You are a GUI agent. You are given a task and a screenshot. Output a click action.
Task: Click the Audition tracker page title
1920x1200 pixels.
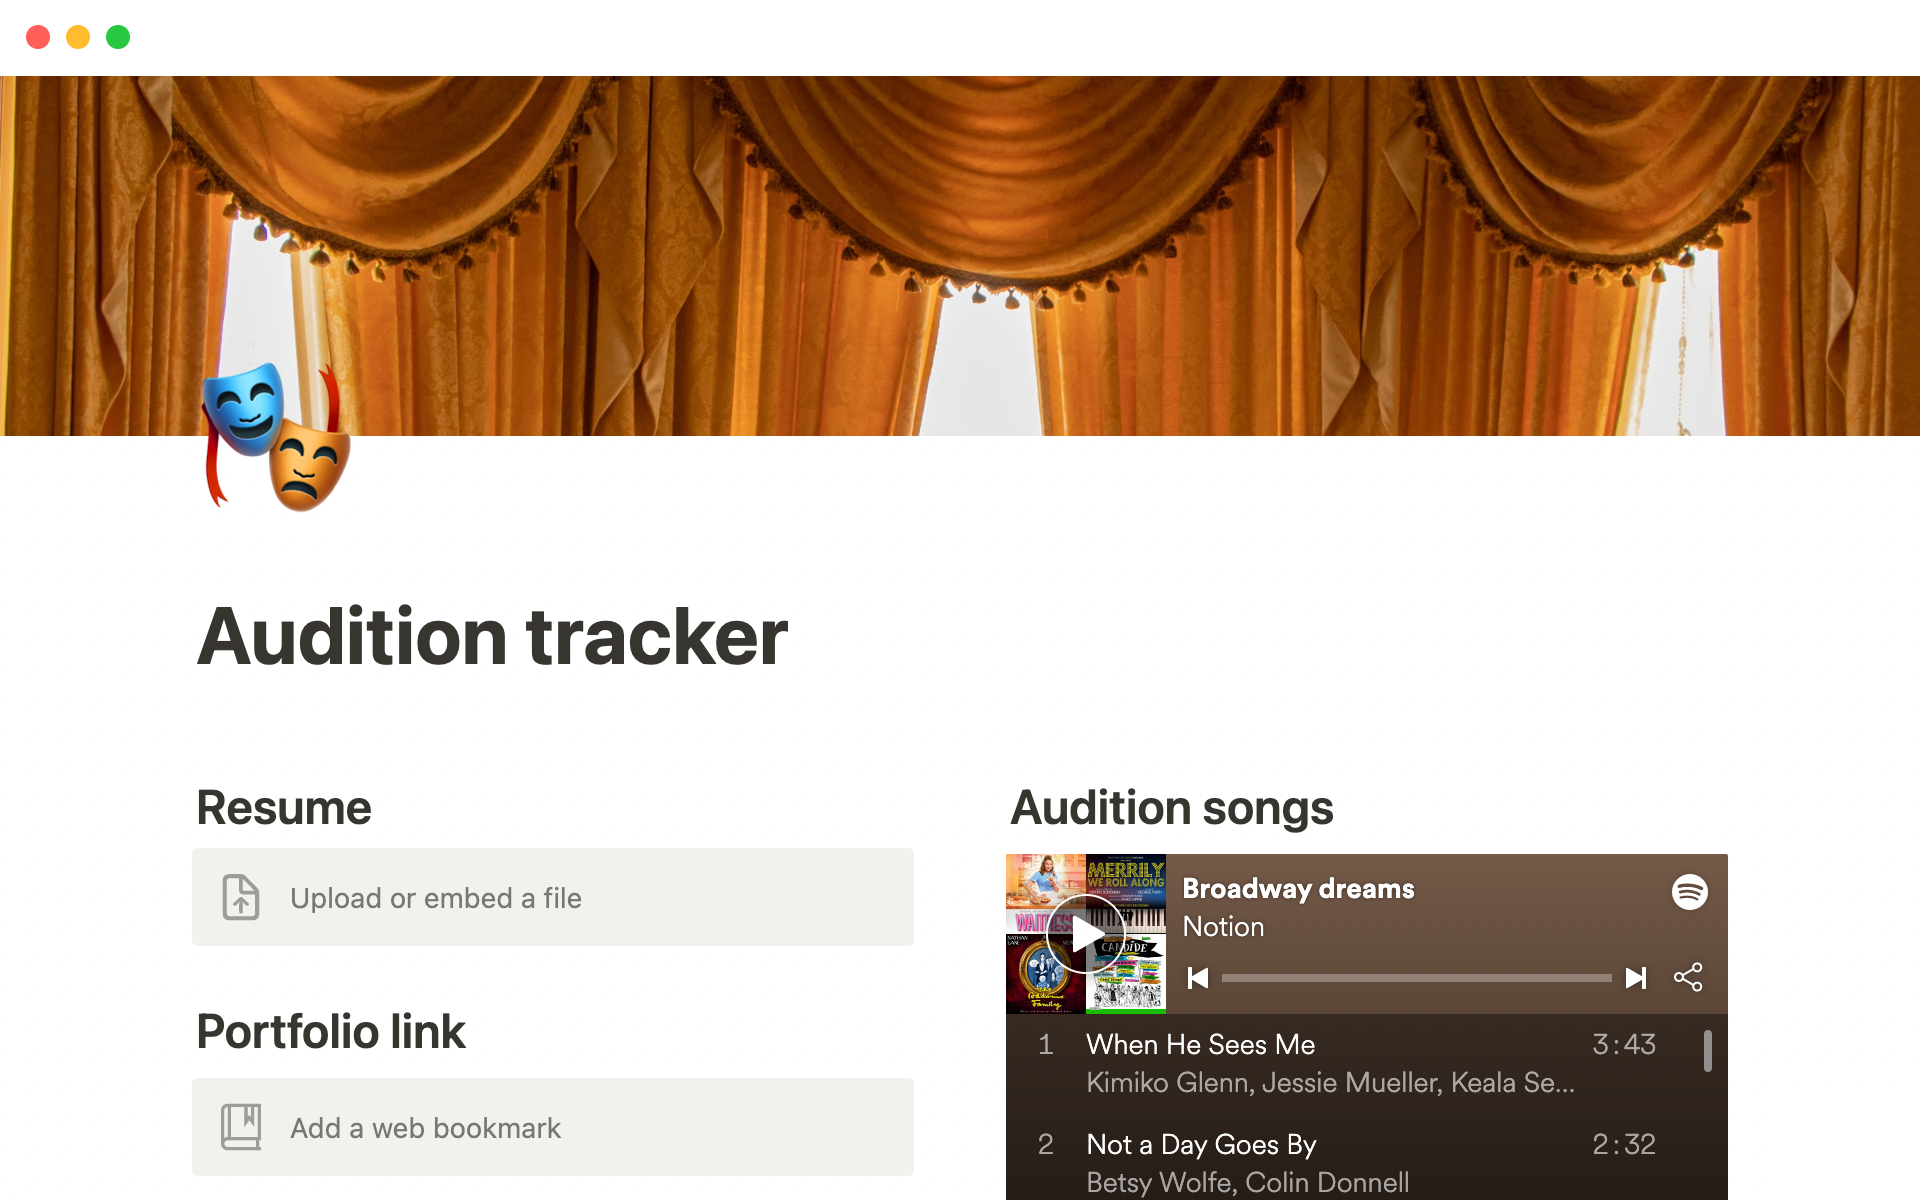(492, 637)
